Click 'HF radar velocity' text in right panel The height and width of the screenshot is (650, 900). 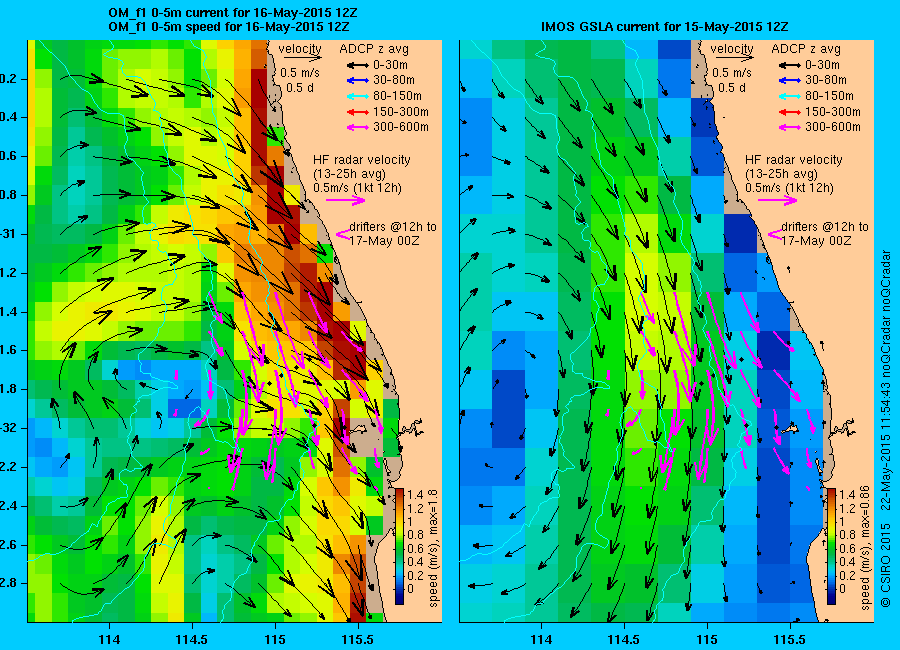pos(794,160)
